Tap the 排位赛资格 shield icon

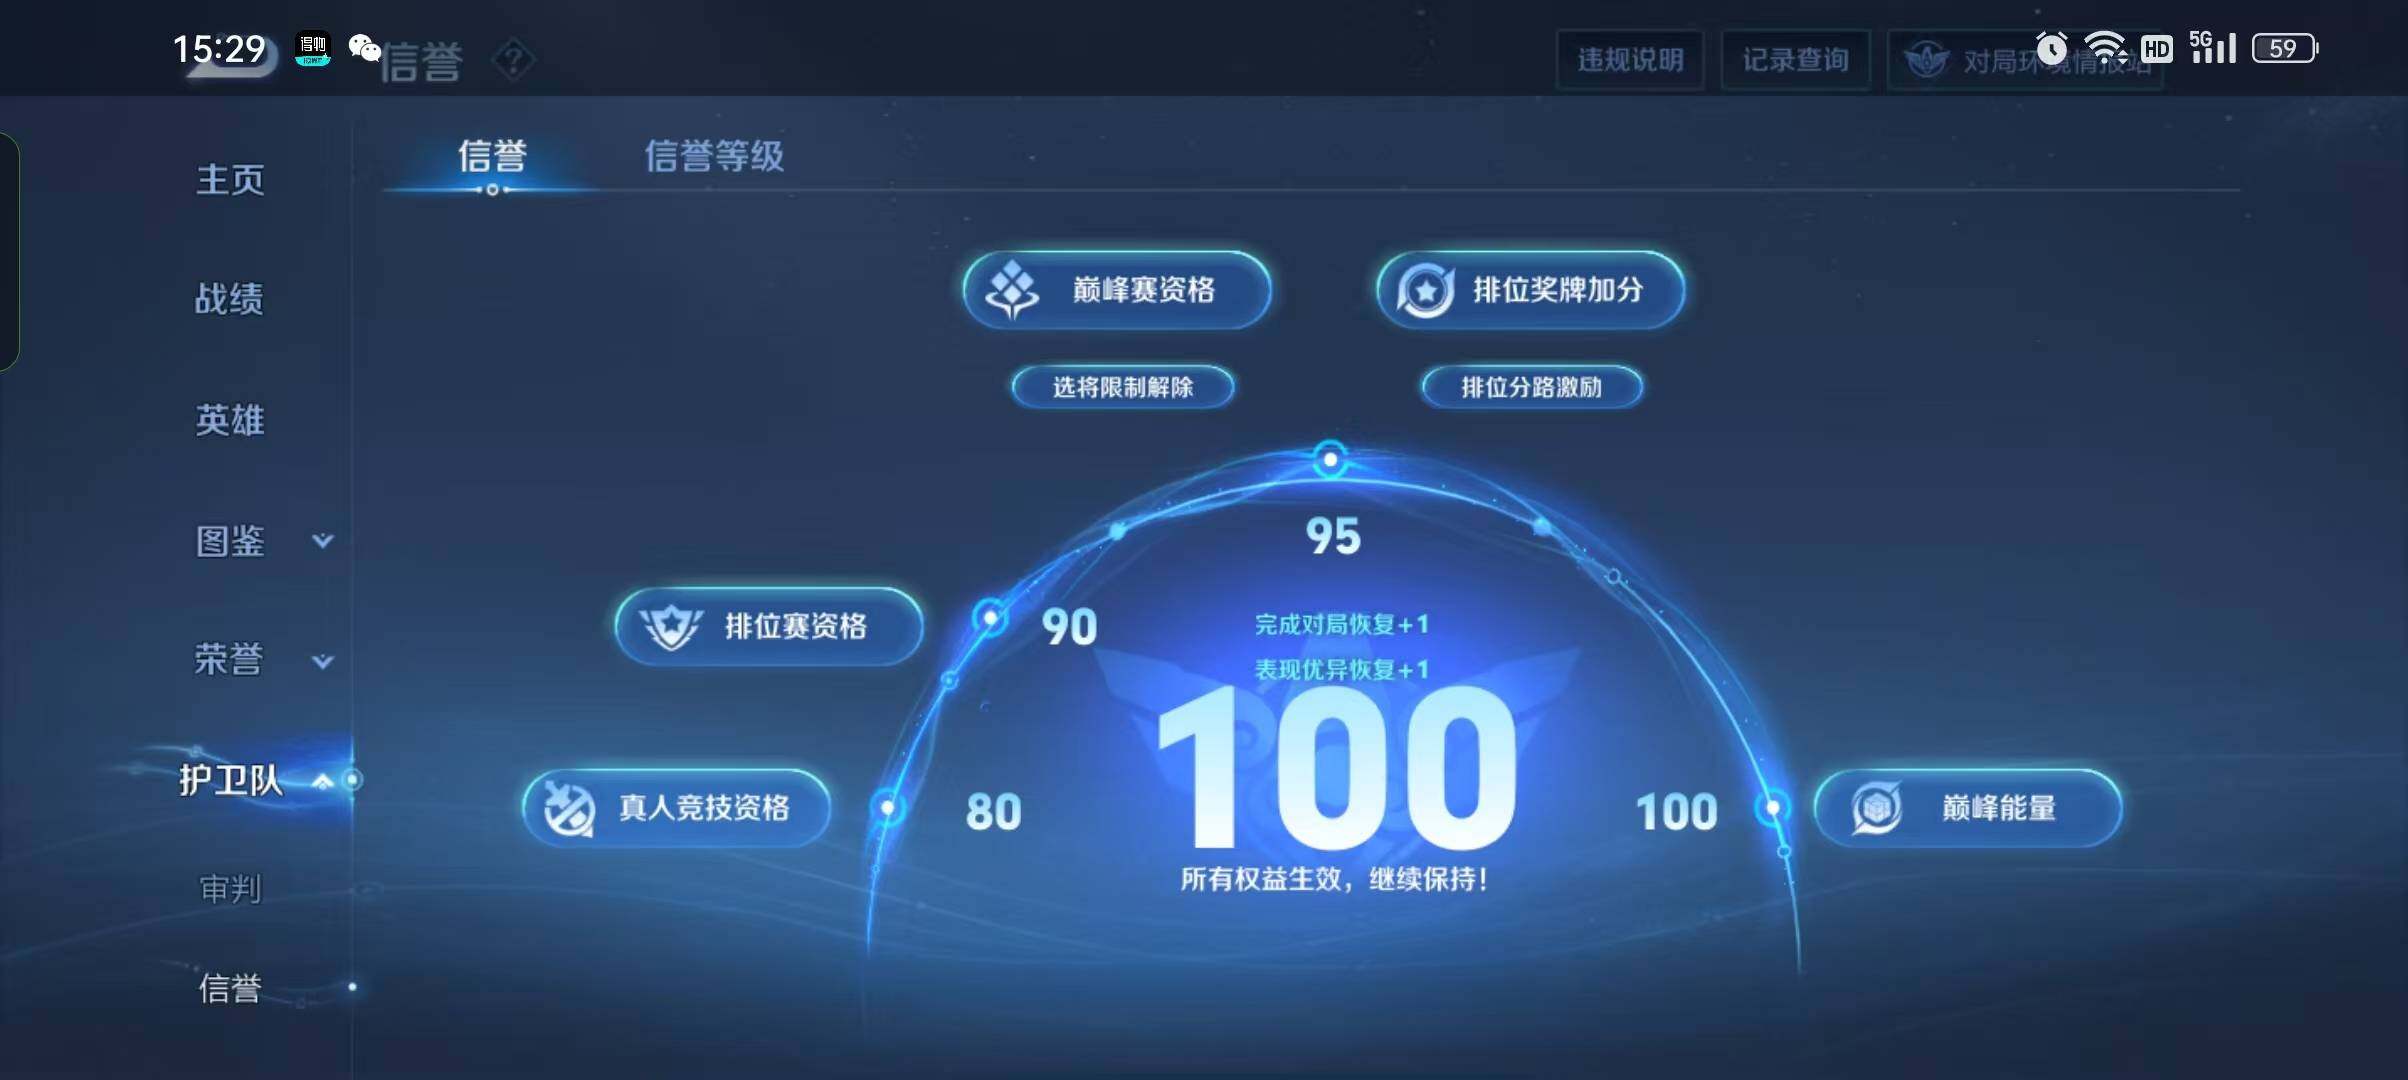point(671,627)
